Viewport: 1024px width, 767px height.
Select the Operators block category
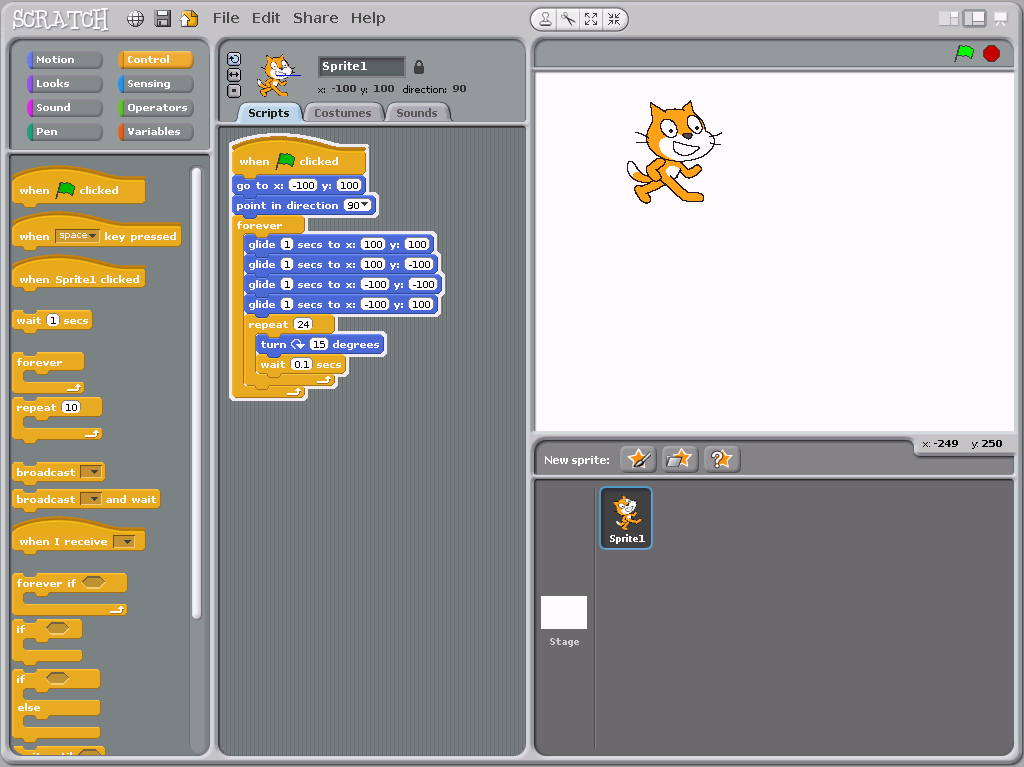[155, 108]
